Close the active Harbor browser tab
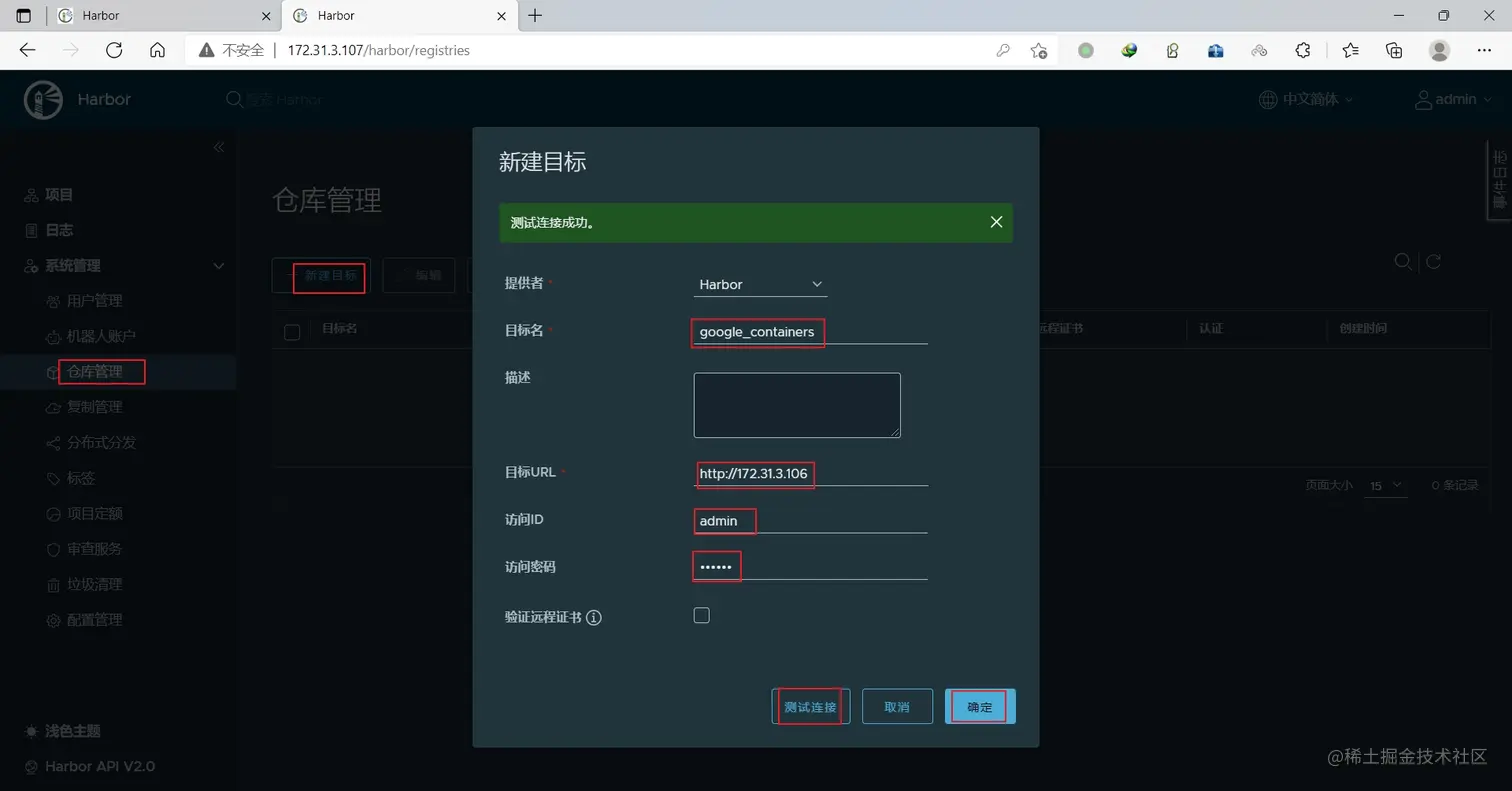Image resolution: width=1512 pixels, height=791 pixels. [x=500, y=16]
